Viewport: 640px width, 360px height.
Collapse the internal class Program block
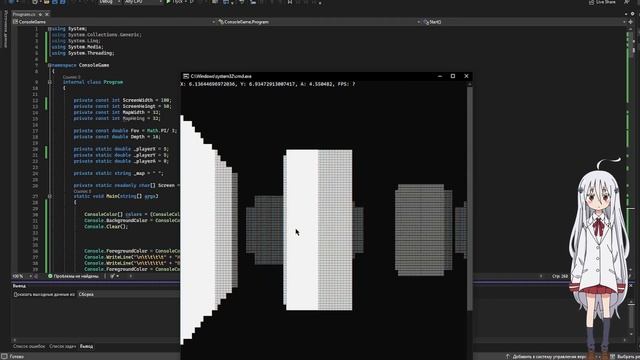pyautogui.click(x=49, y=82)
